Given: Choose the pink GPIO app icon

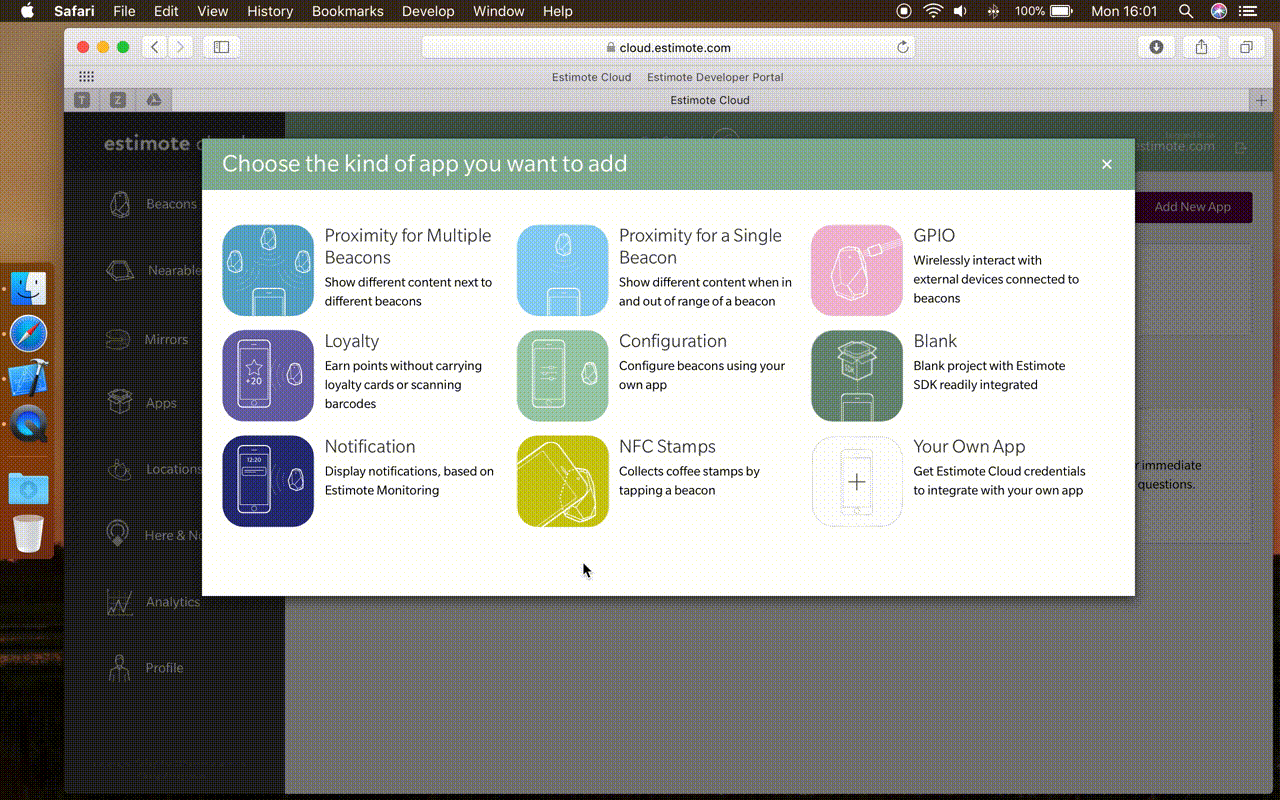Looking at the screenshot, I should tap(857, 270).
